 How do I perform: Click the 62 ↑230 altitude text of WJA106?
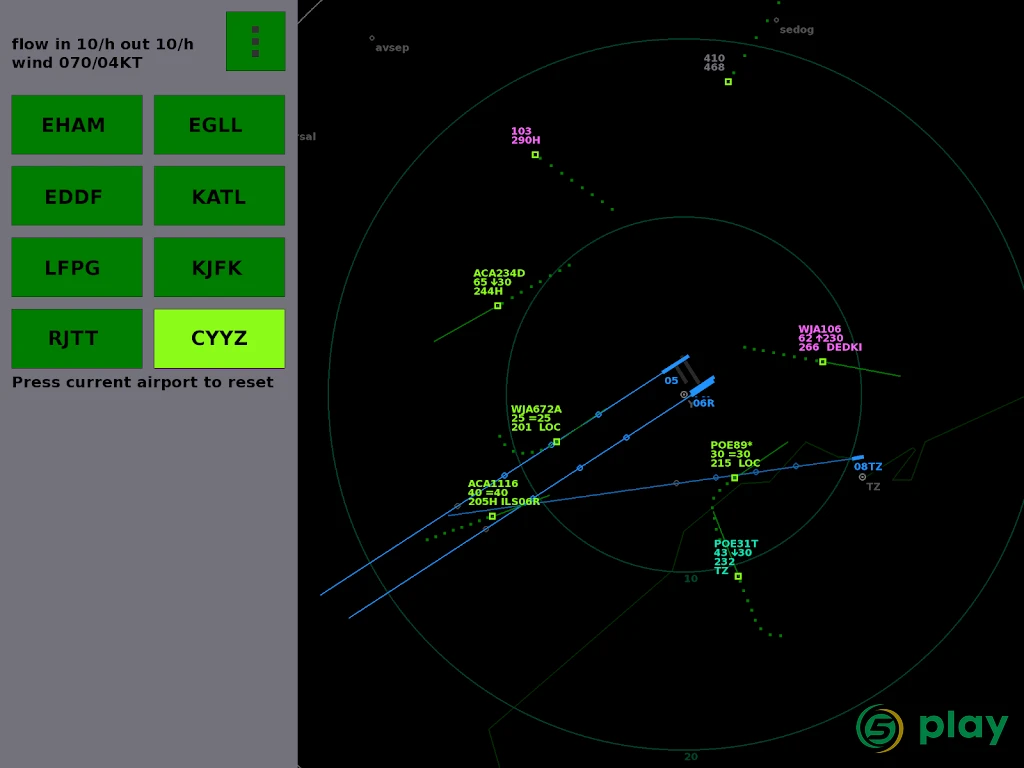tap(821, 338)
